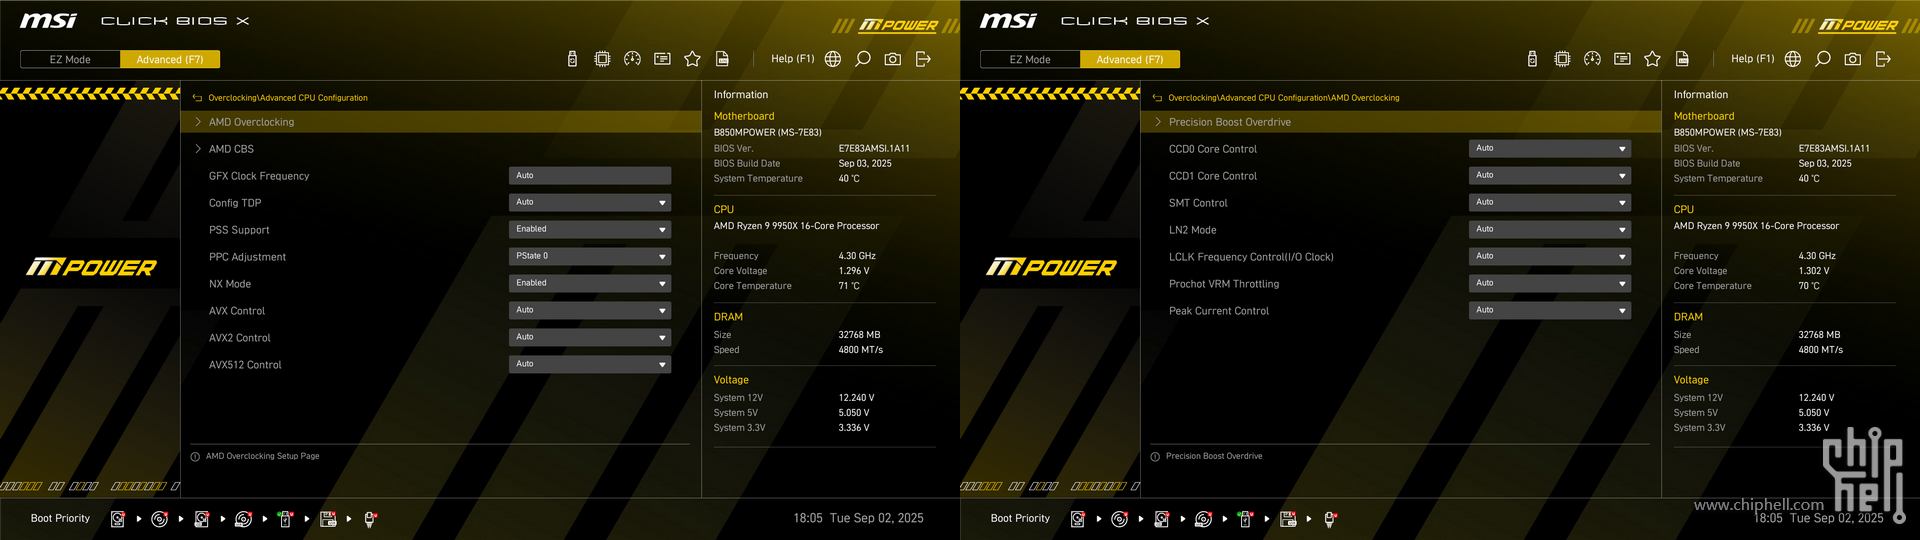Open PPC Adjustment PState 0 dropdown

(x=590, y=256)
